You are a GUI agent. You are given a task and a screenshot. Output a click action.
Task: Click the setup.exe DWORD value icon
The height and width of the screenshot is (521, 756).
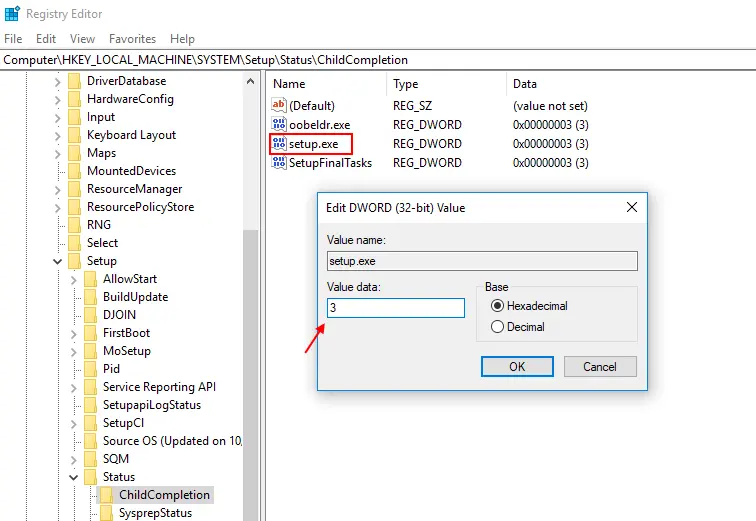279,143
